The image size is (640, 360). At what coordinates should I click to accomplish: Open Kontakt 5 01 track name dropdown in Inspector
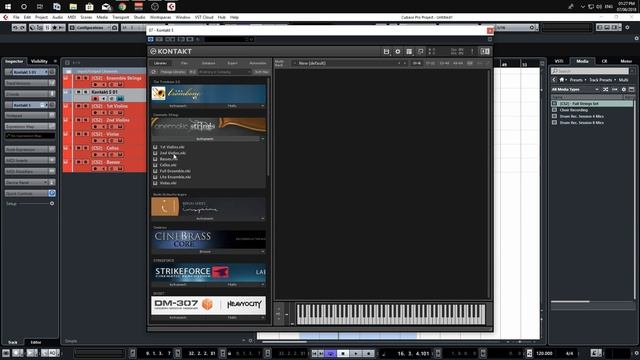click(x=46, y=72)
